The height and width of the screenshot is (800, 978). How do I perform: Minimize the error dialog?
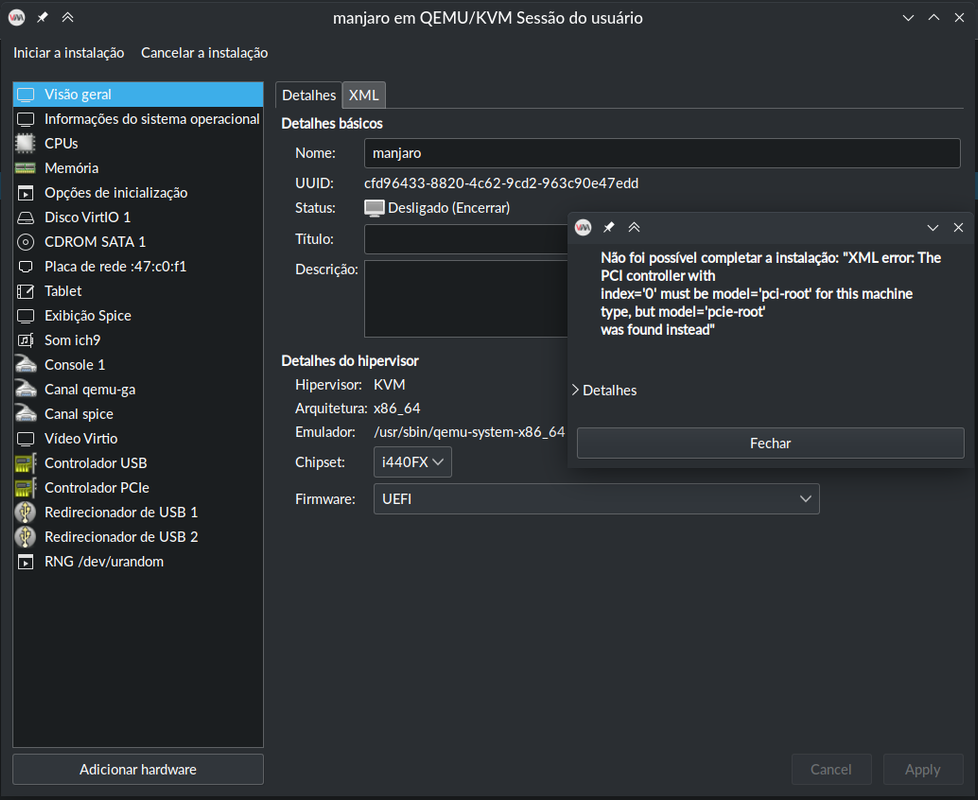tap(932, 228)
